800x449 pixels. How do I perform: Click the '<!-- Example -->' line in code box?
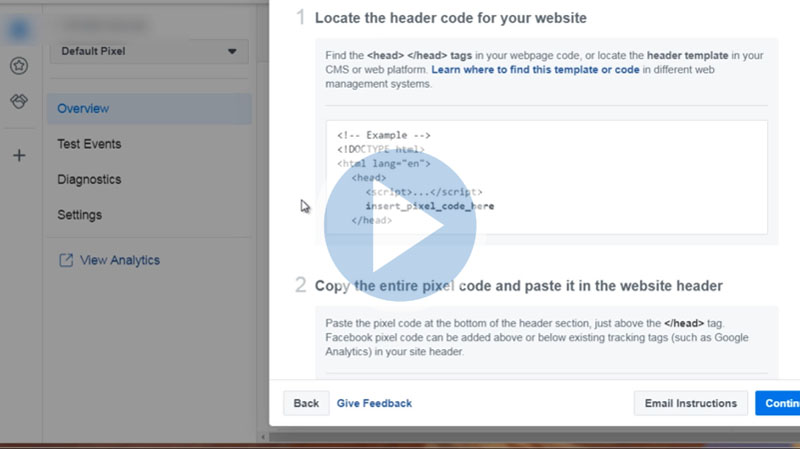tap(384, 135)
